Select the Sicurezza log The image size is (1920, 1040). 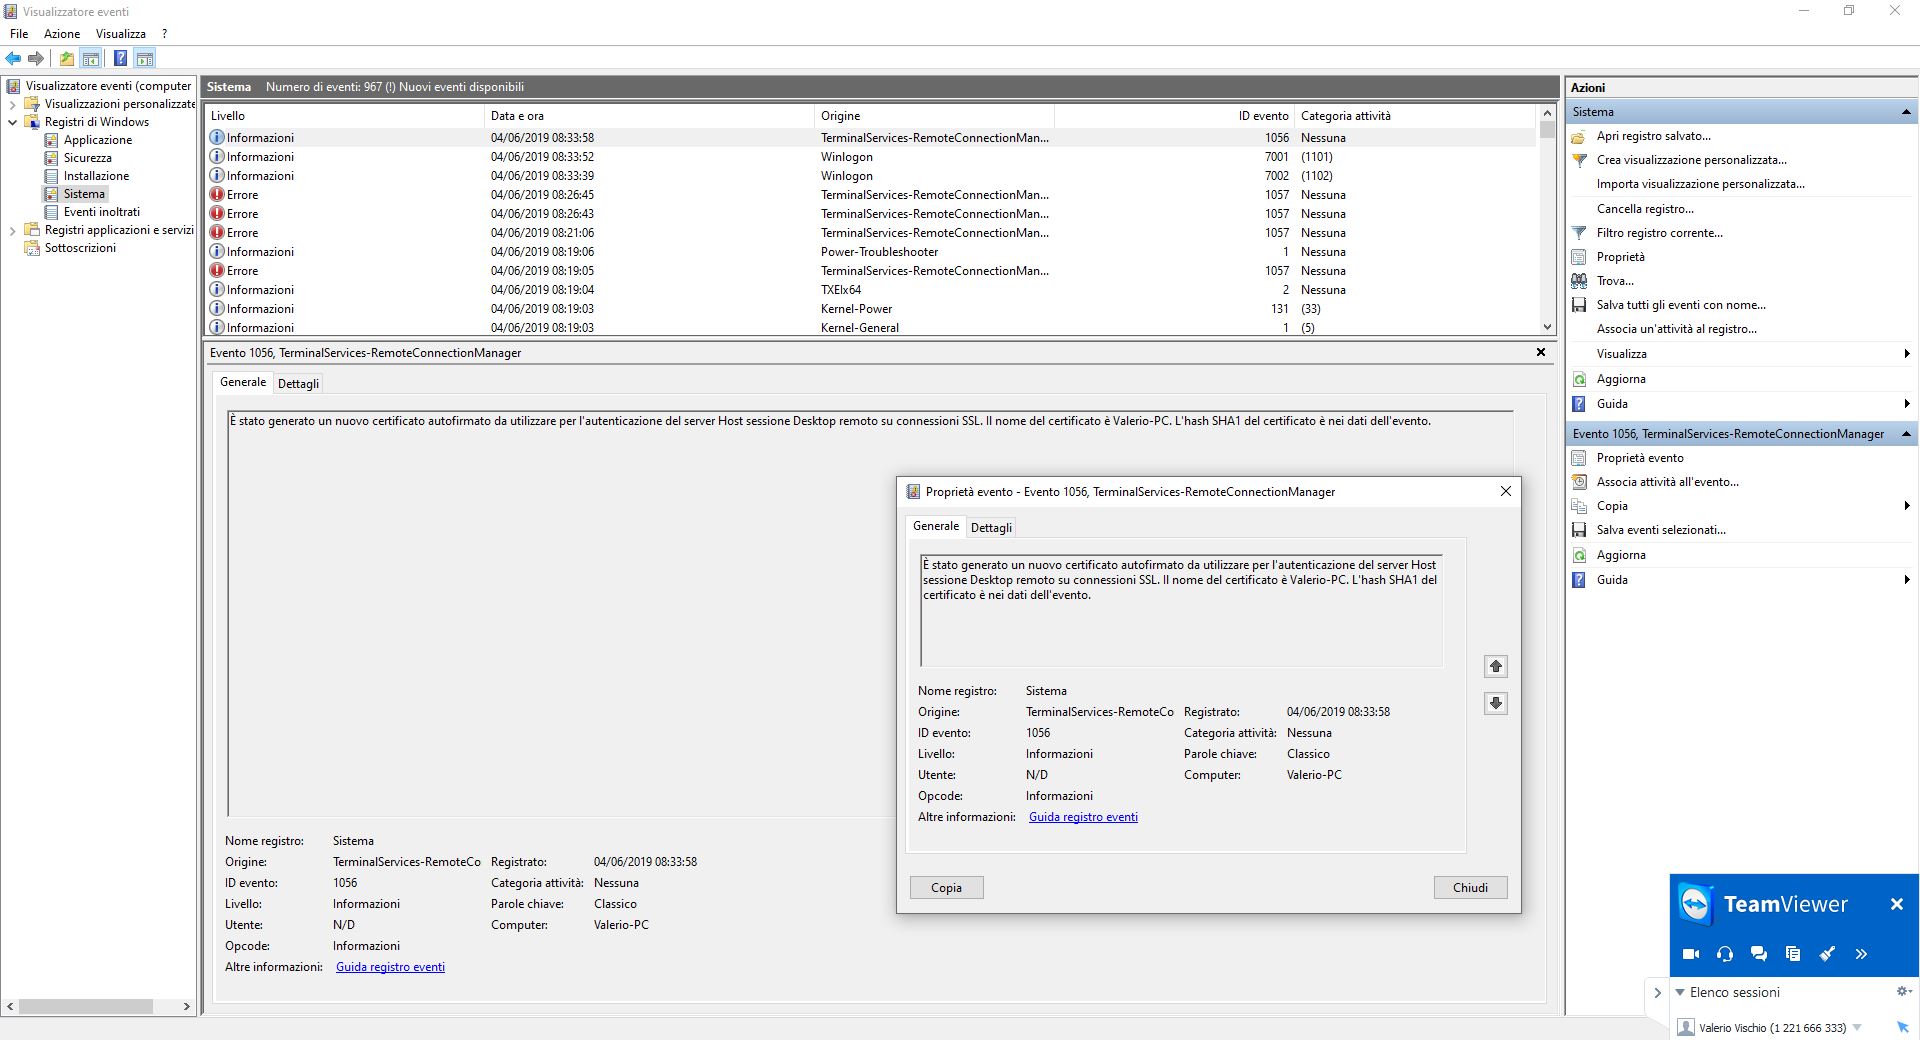[x=87, y=158]
